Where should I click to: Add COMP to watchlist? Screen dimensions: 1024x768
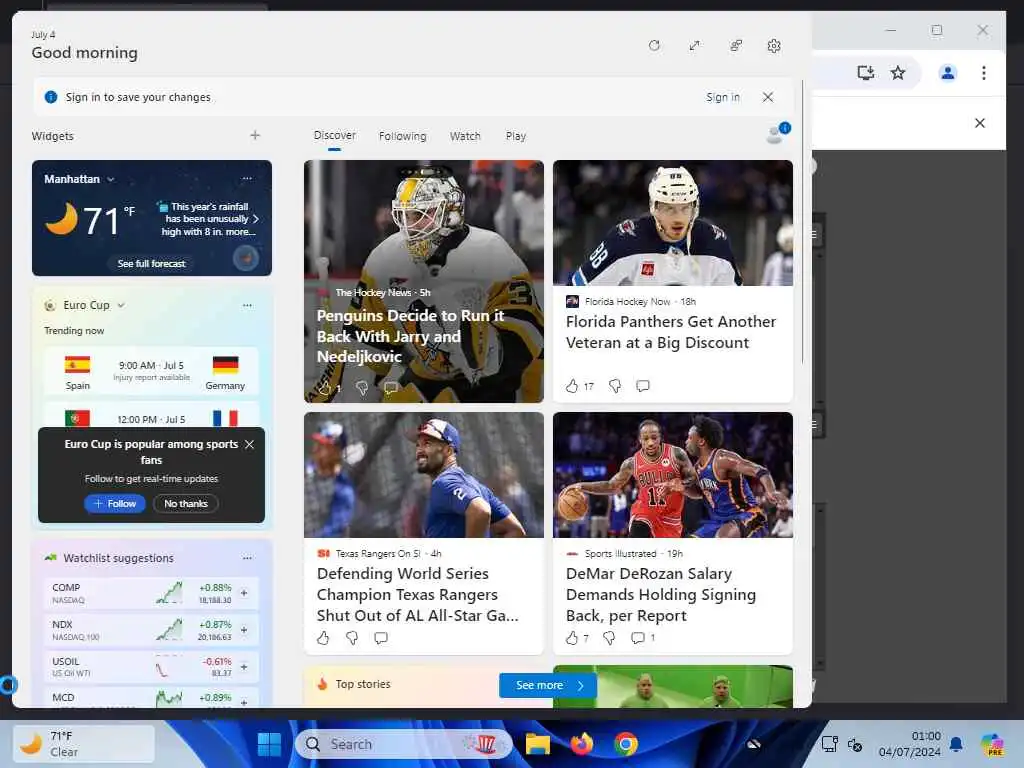point(244,593)
